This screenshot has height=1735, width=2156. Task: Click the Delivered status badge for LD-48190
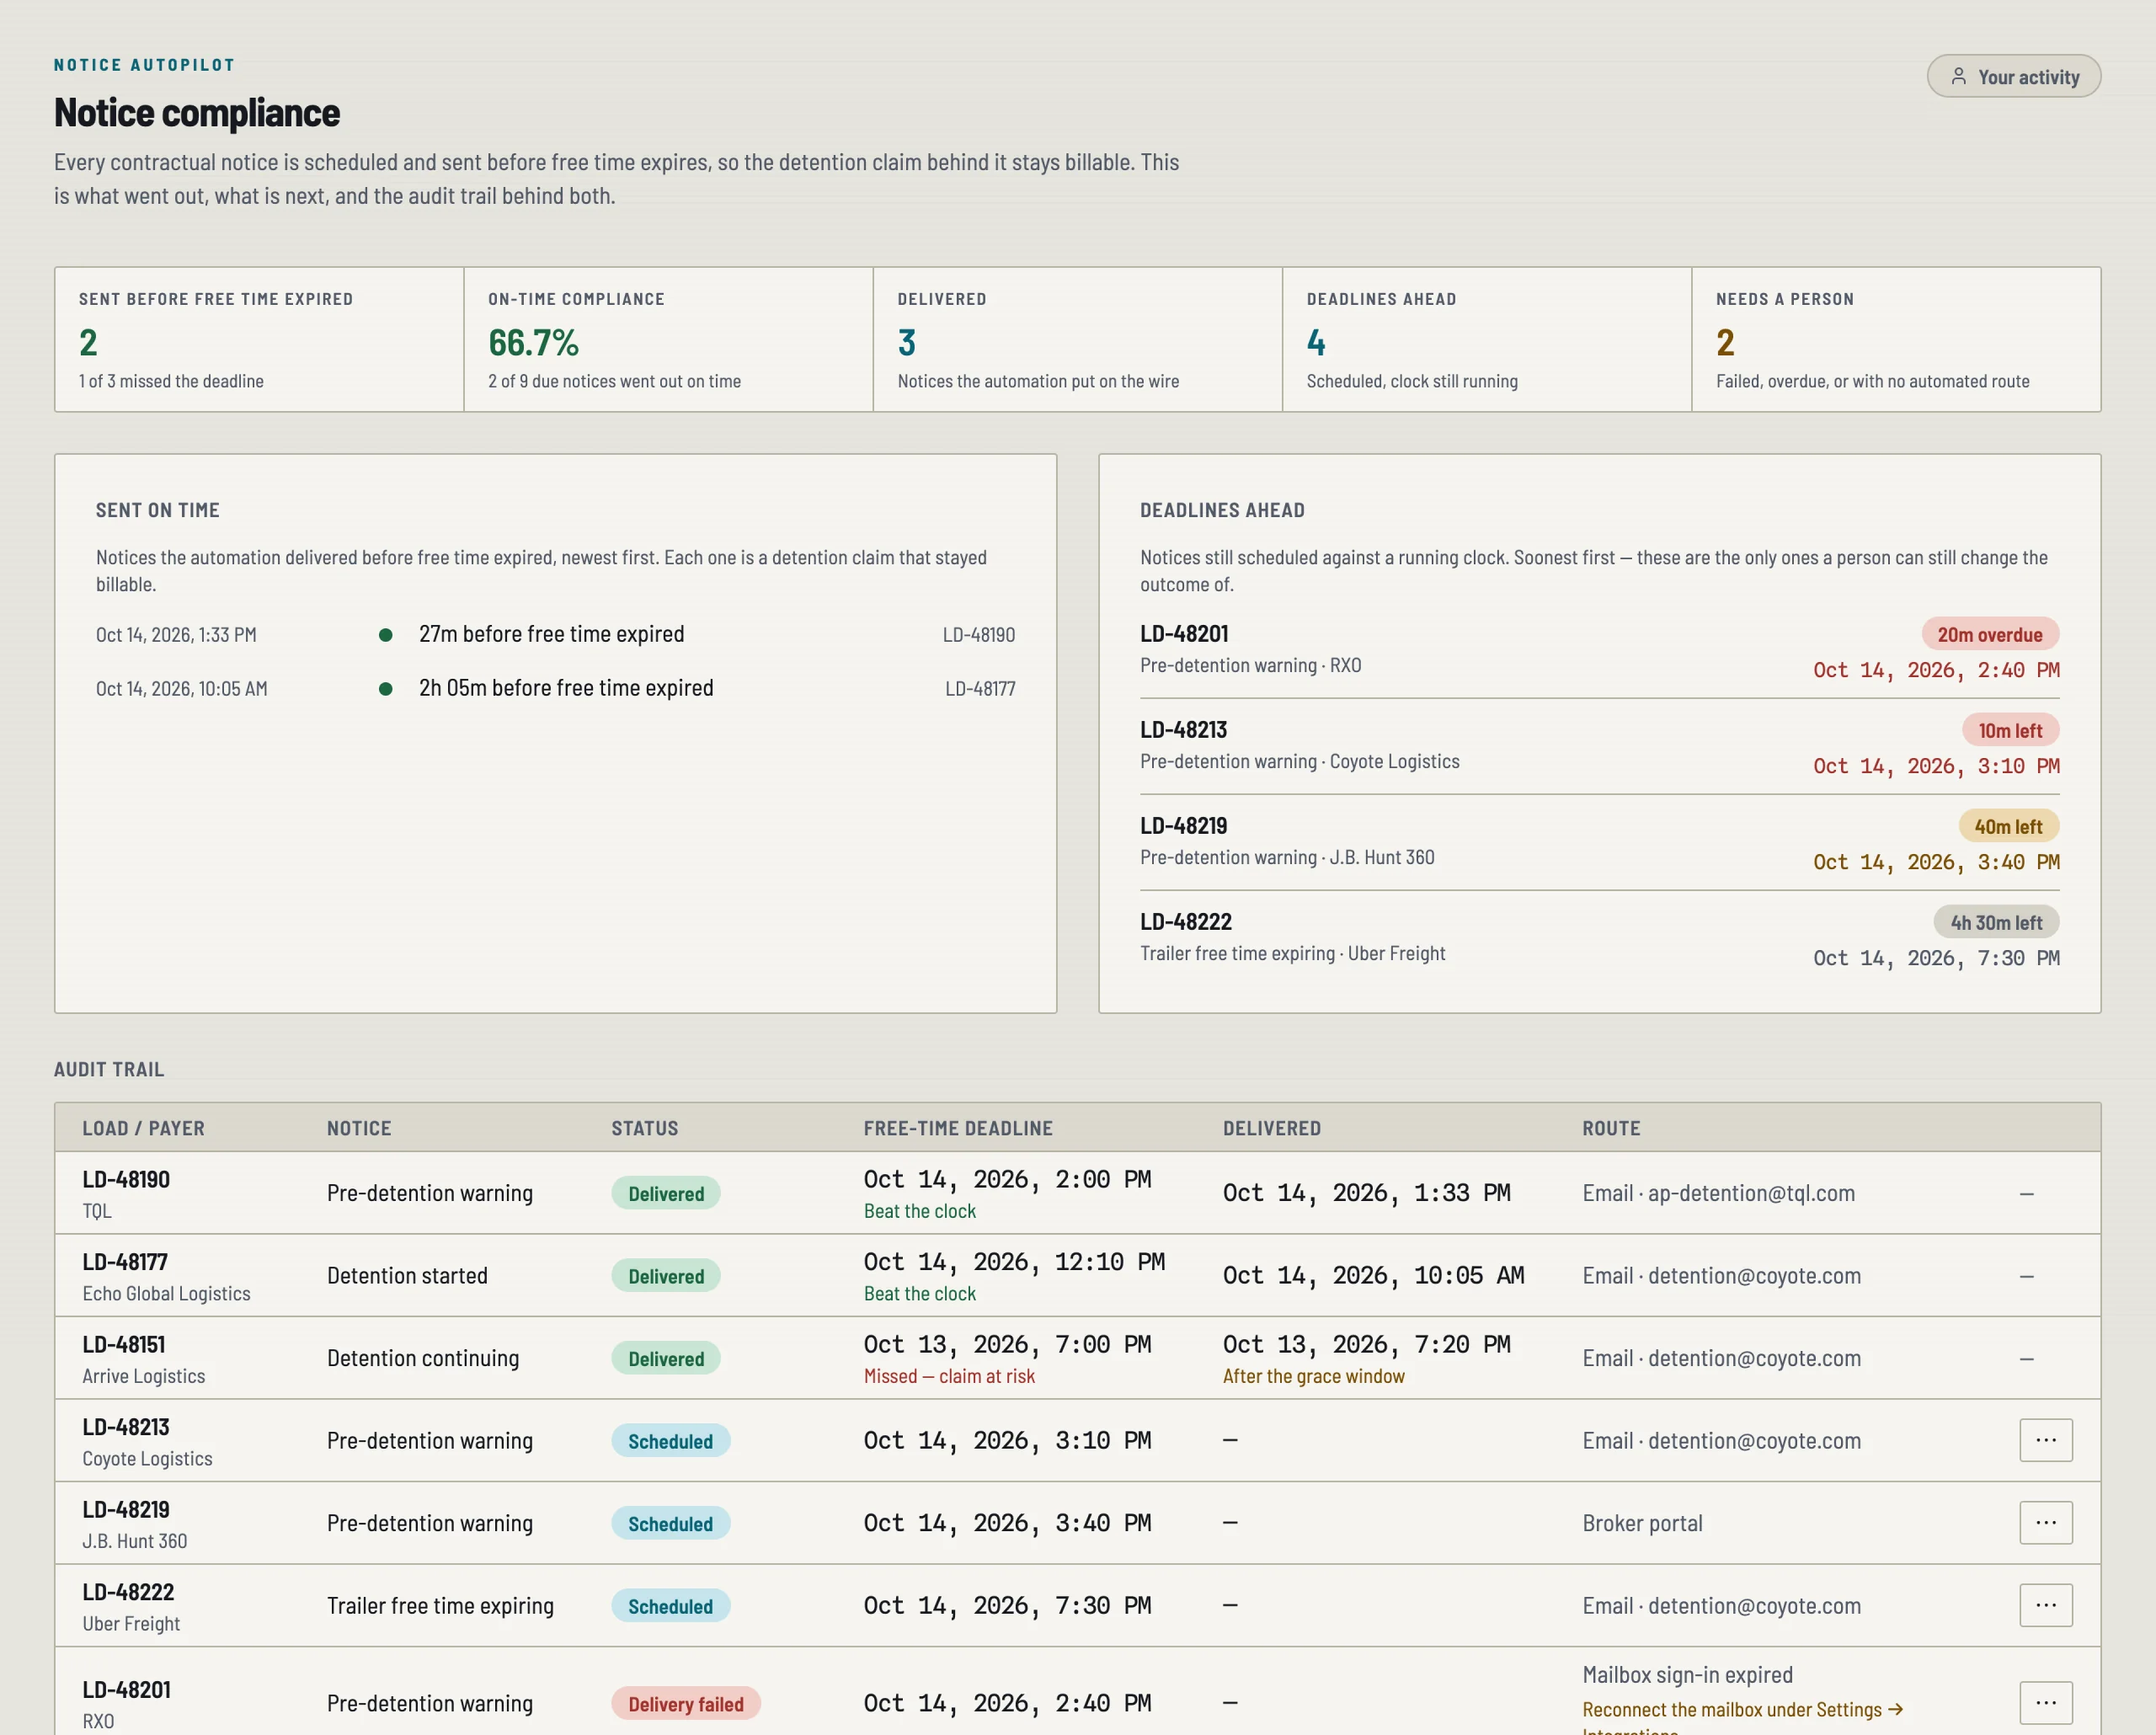[x=666, y=1193]
